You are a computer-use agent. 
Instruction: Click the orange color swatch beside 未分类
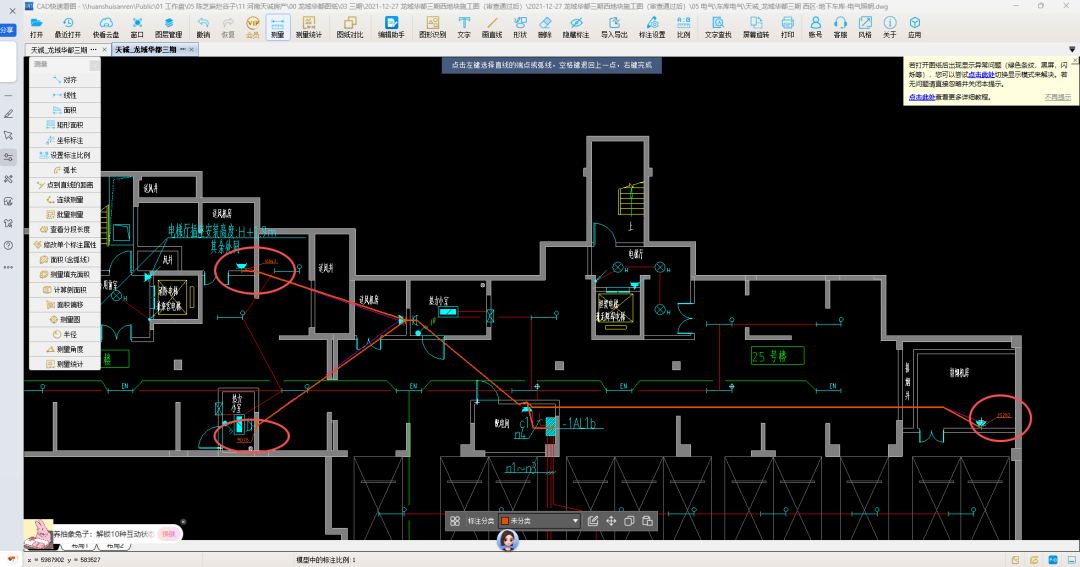[x=505, y=521]
